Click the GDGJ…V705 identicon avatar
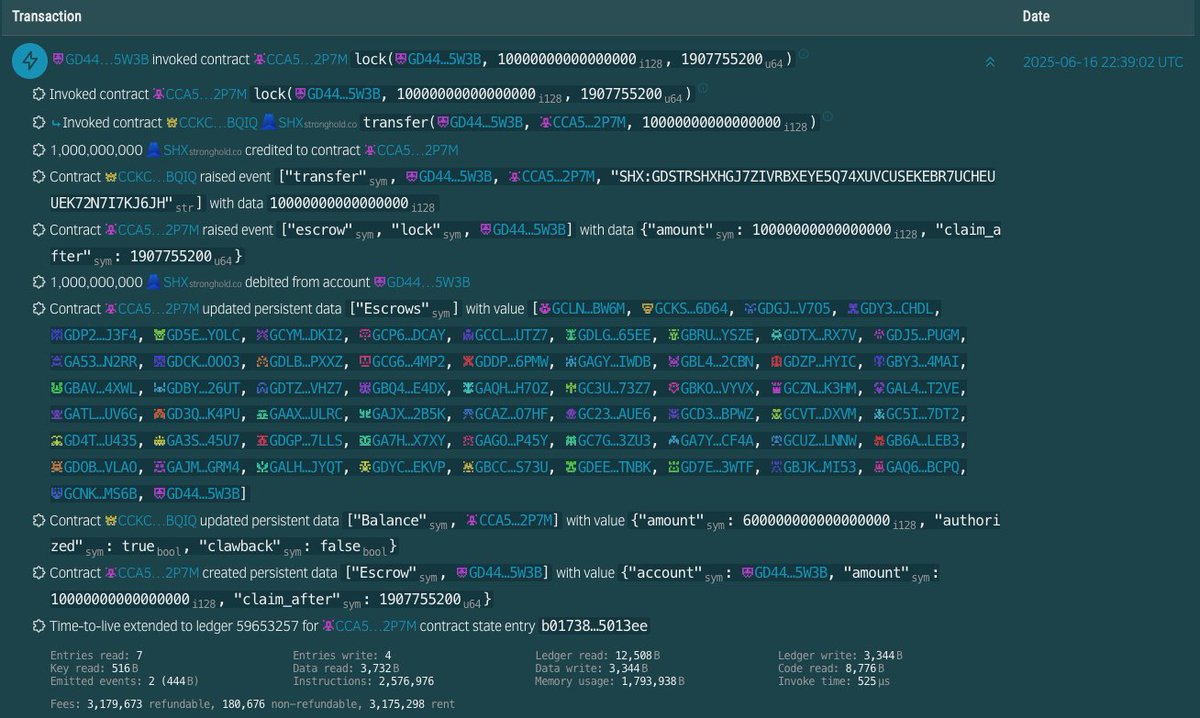 (x=750, y=308)
